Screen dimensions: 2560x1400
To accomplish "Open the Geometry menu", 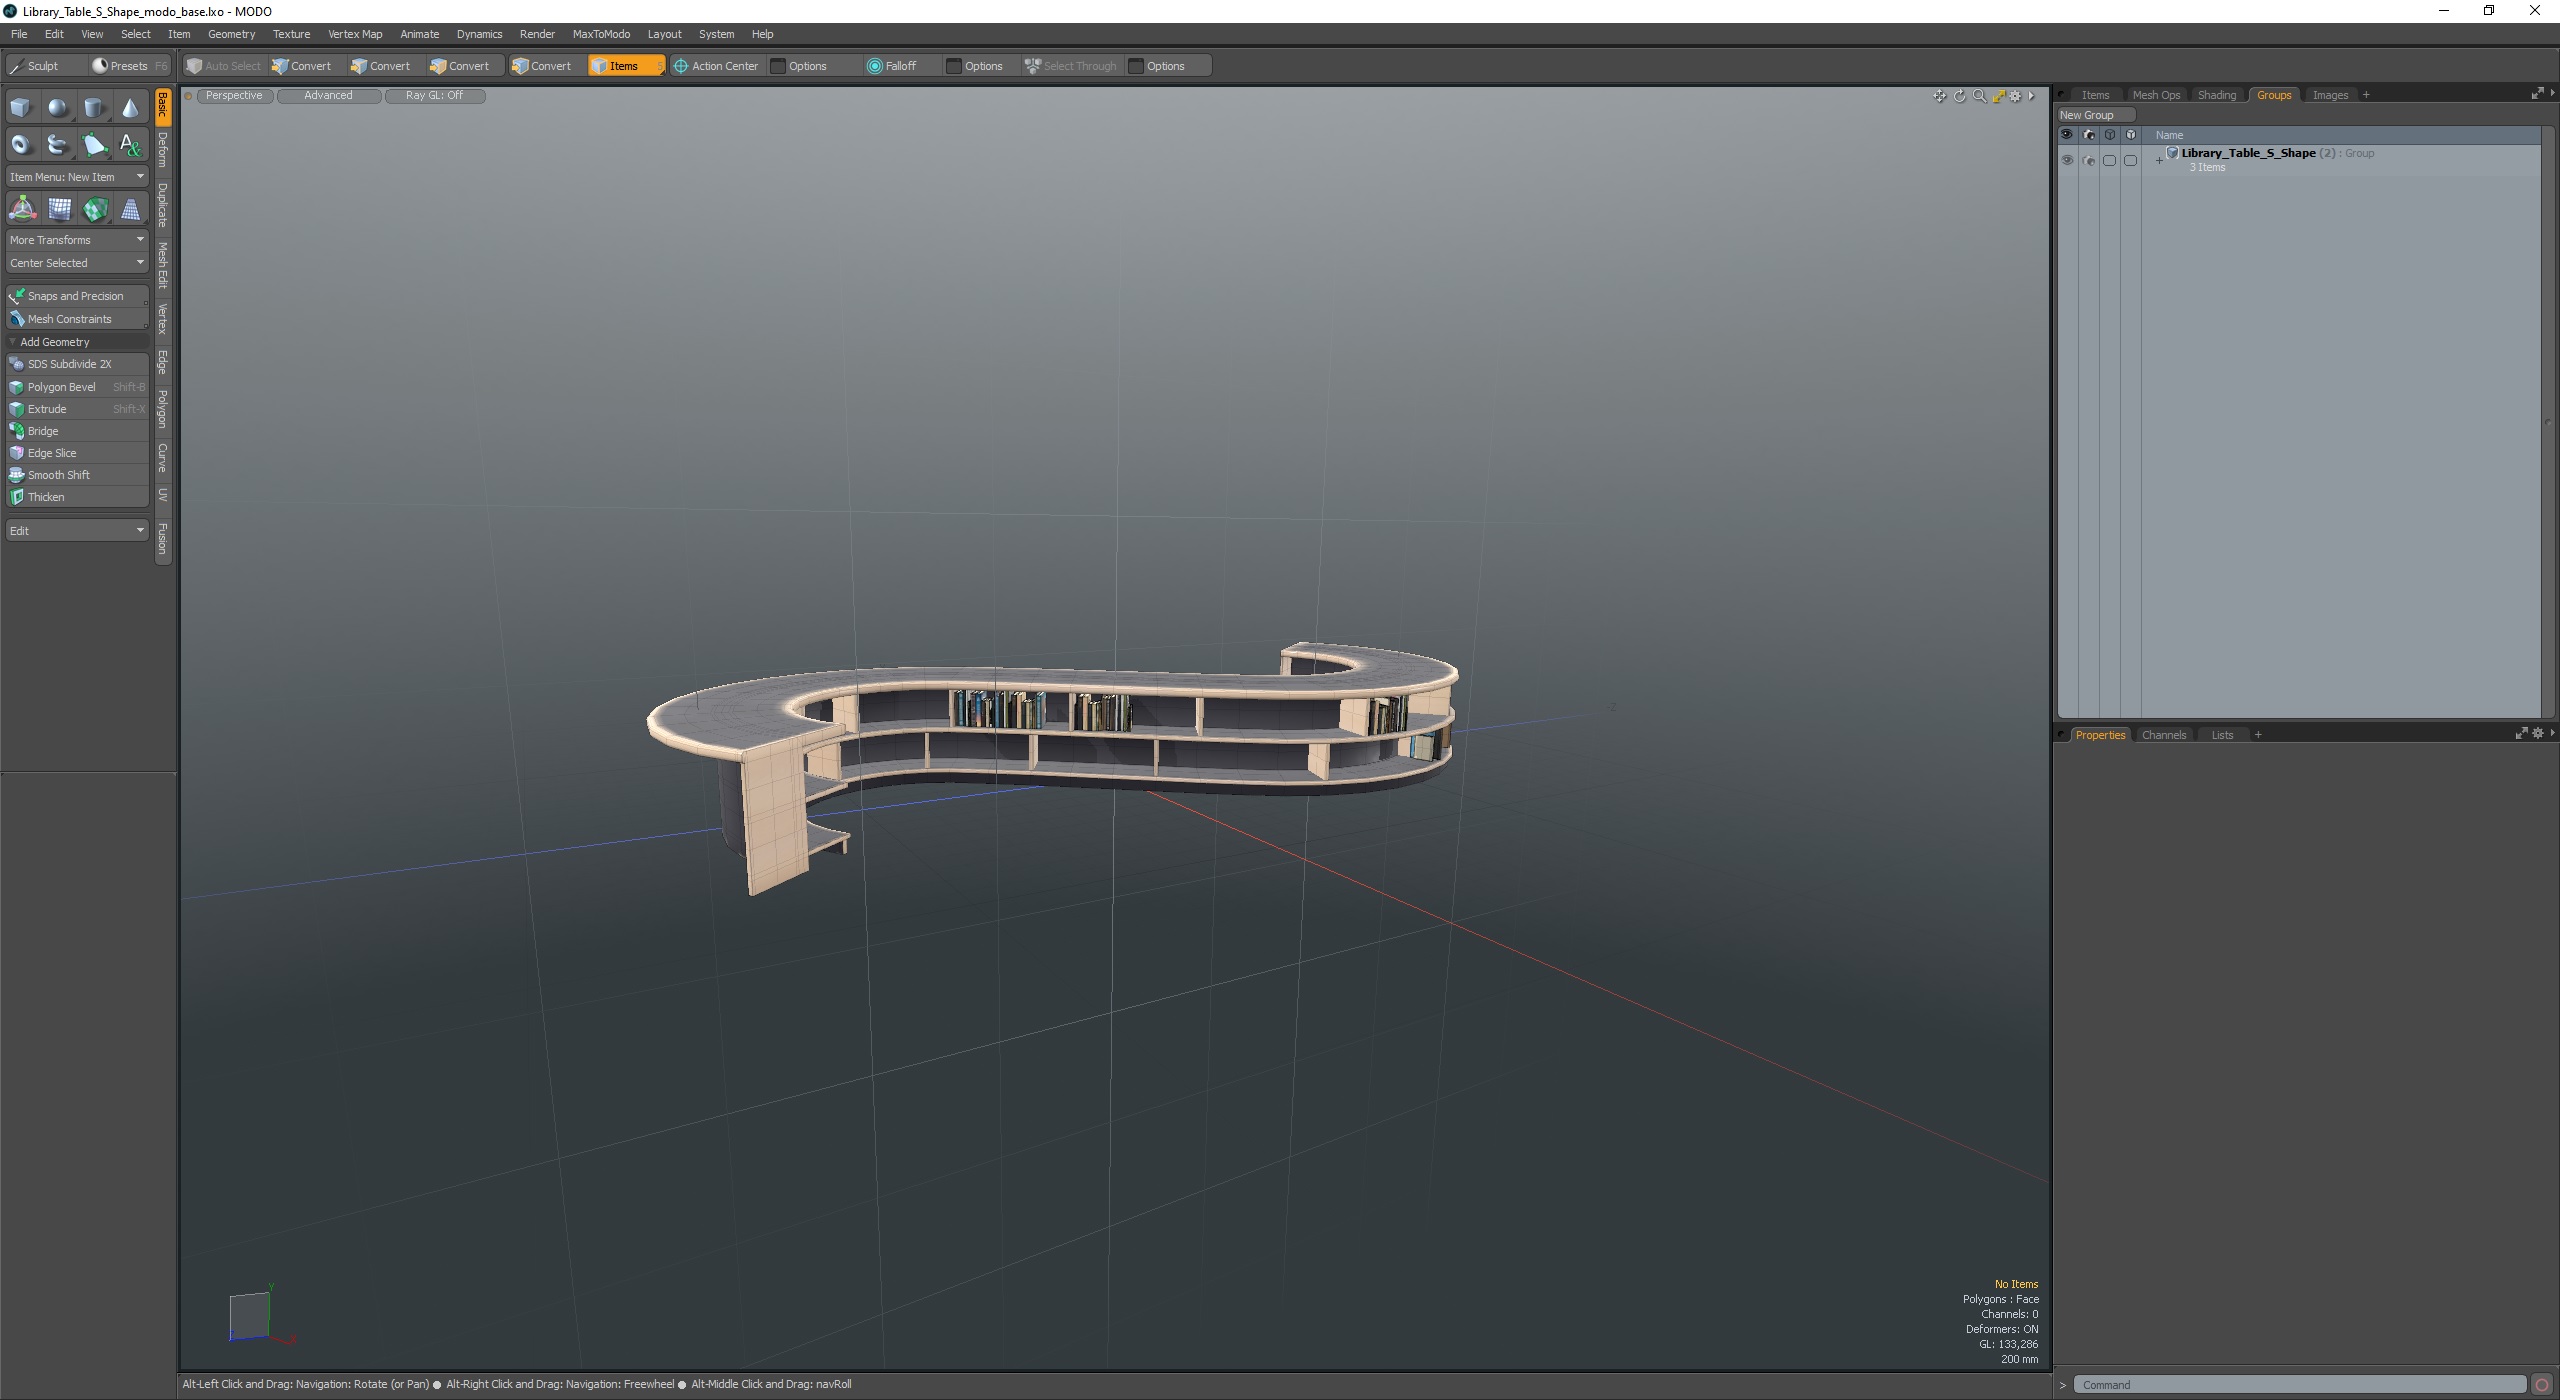I will pos(231,34).
